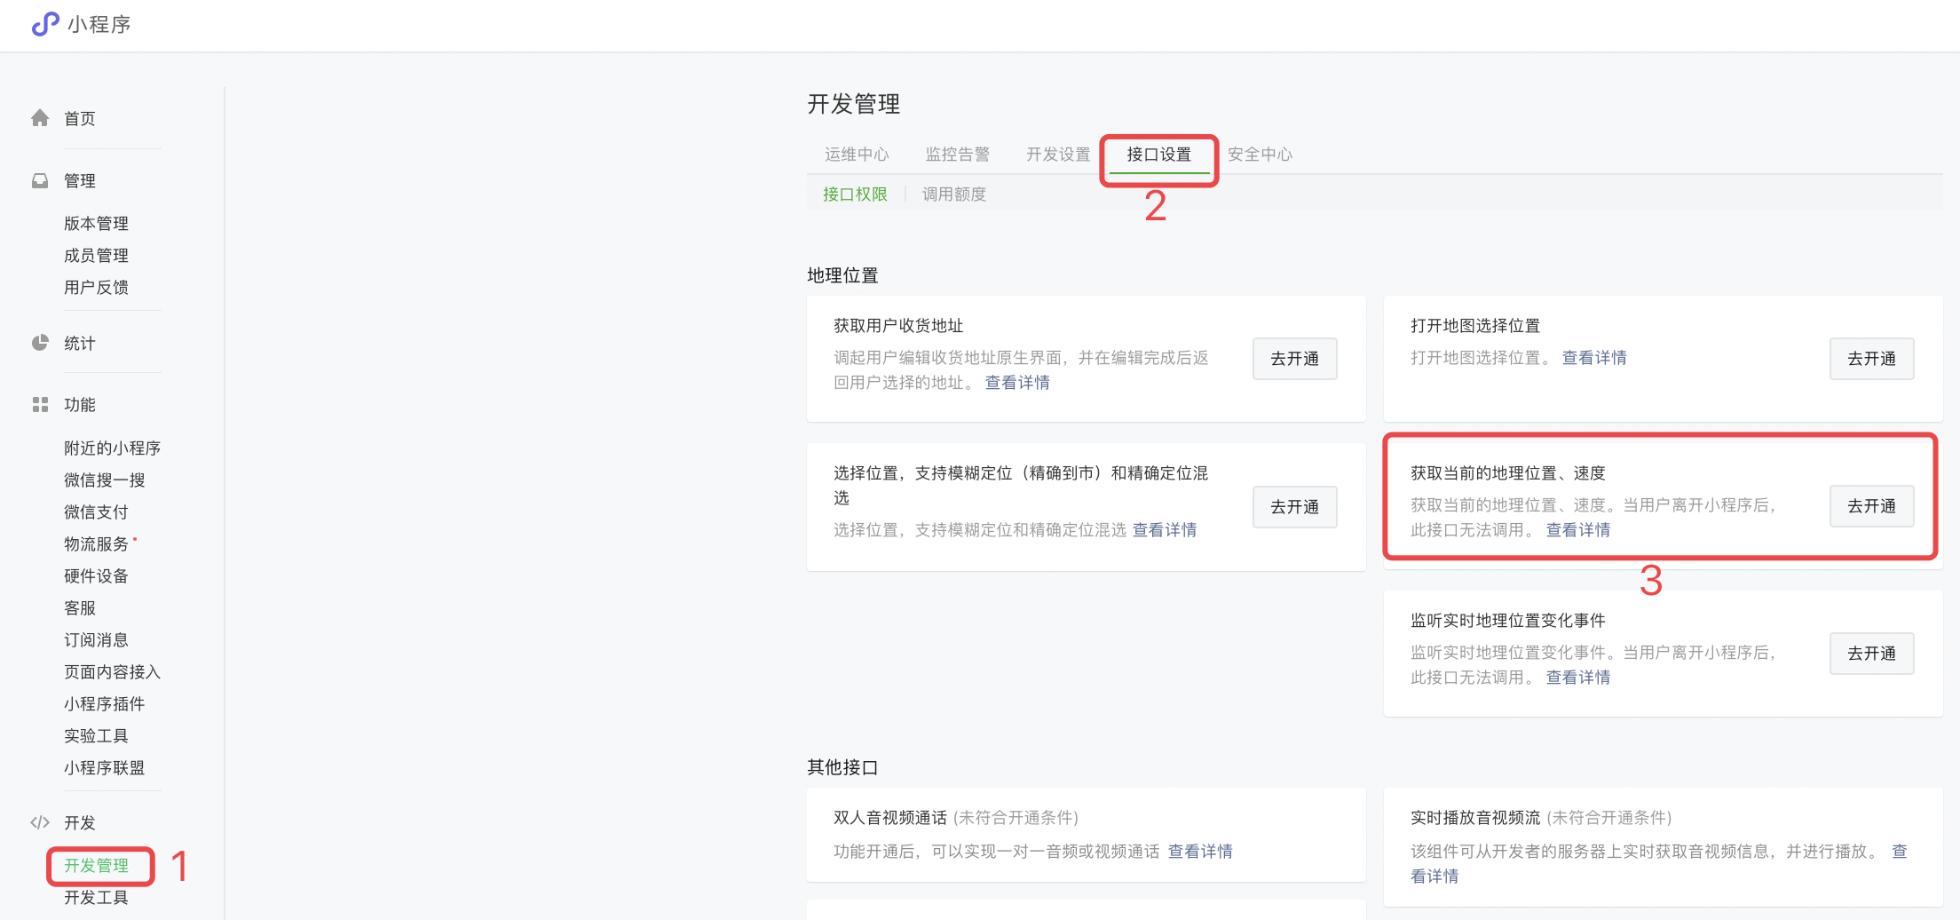Open 查看详情 link under 获取用户收货地址

1017,382
